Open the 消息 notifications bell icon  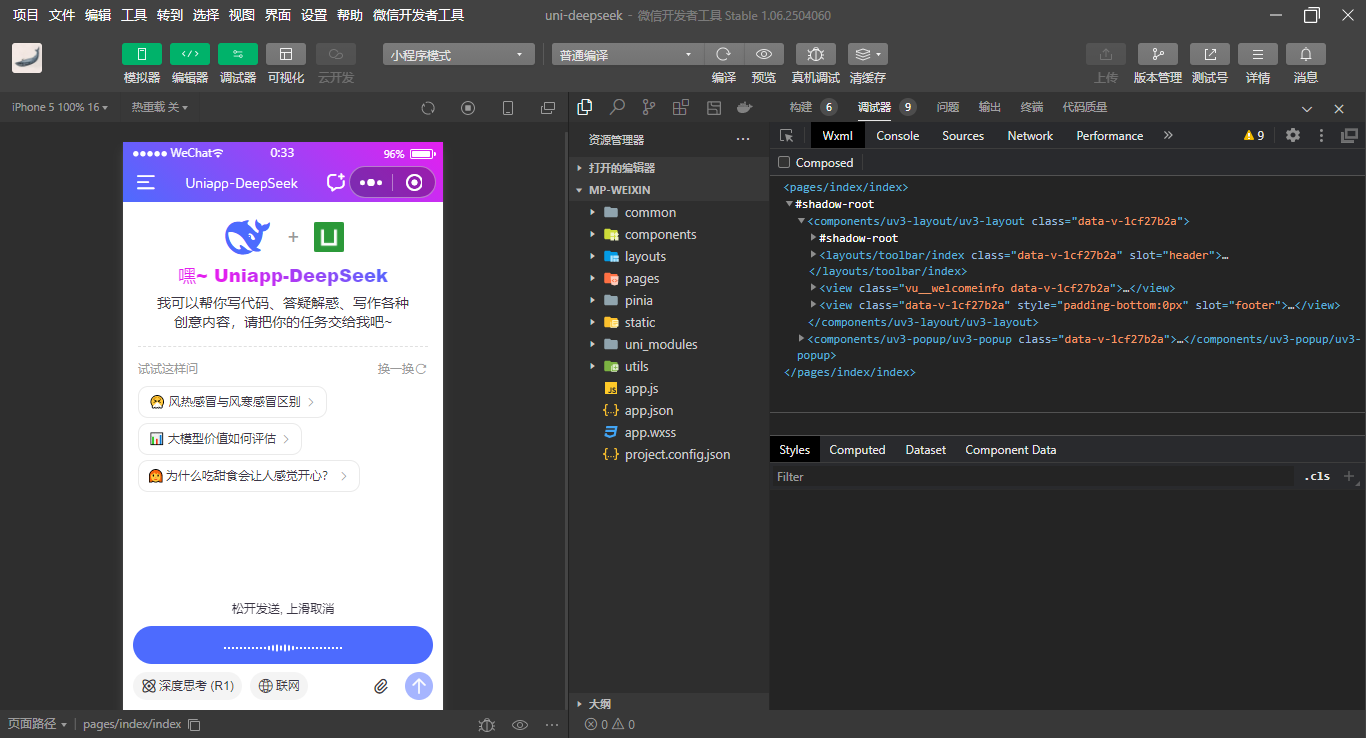click(x=1306, y=54)
